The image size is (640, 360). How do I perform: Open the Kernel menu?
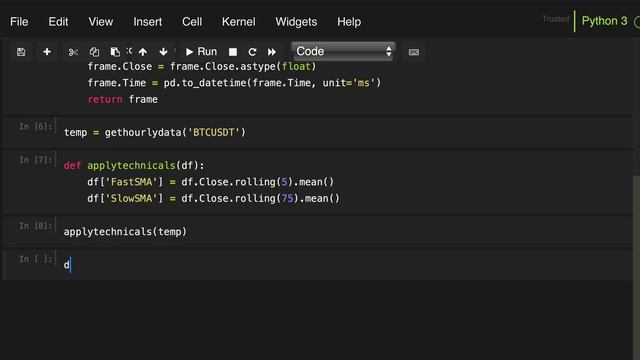[239, 22]
